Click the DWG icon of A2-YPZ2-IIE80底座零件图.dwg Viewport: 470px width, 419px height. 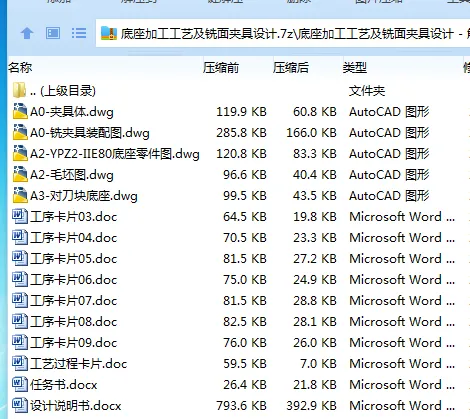(20, 153)
